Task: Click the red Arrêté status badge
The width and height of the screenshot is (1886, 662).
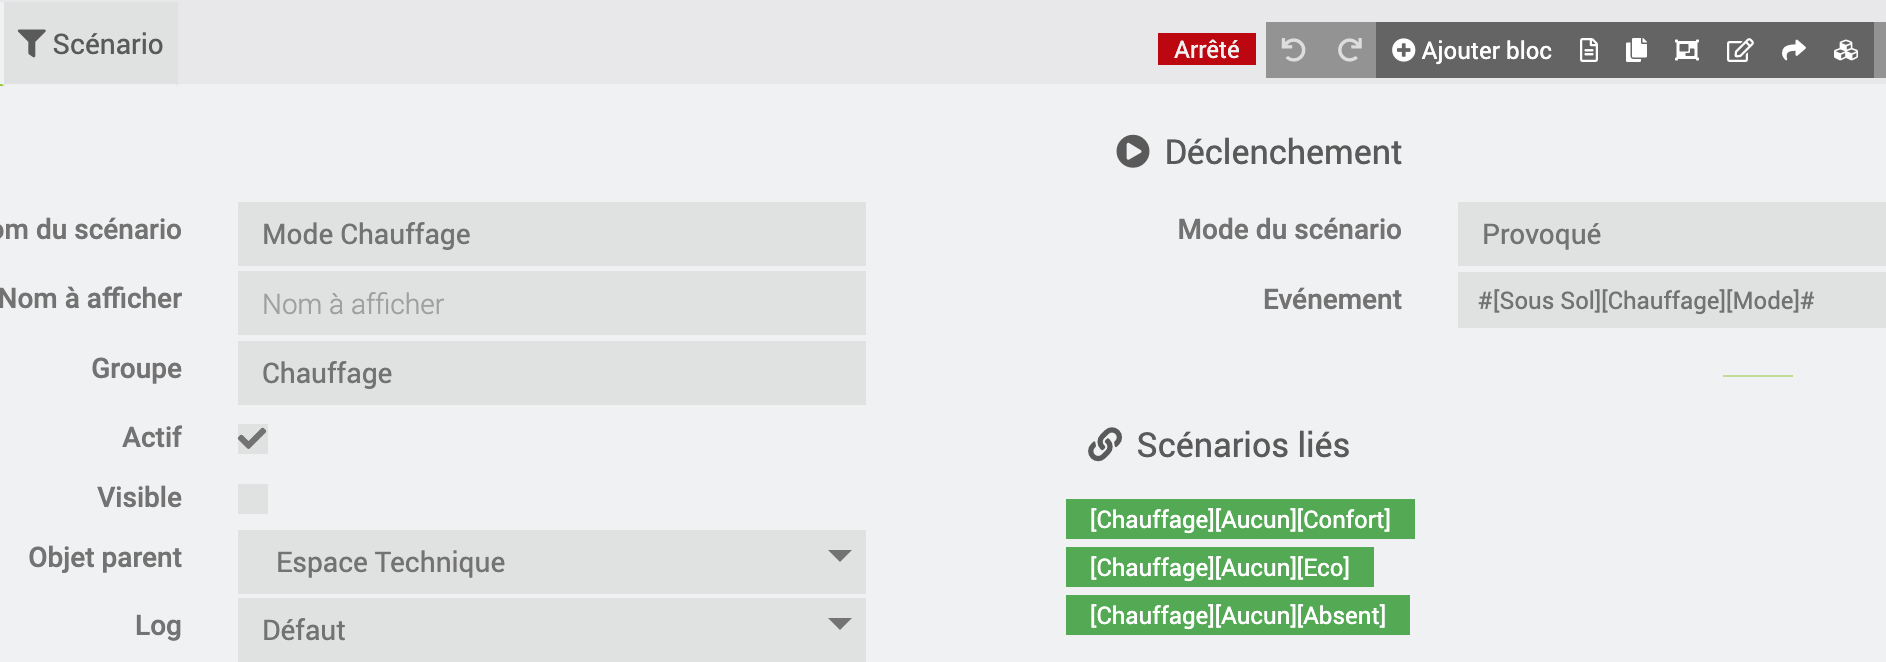Action: point(1206,50)
